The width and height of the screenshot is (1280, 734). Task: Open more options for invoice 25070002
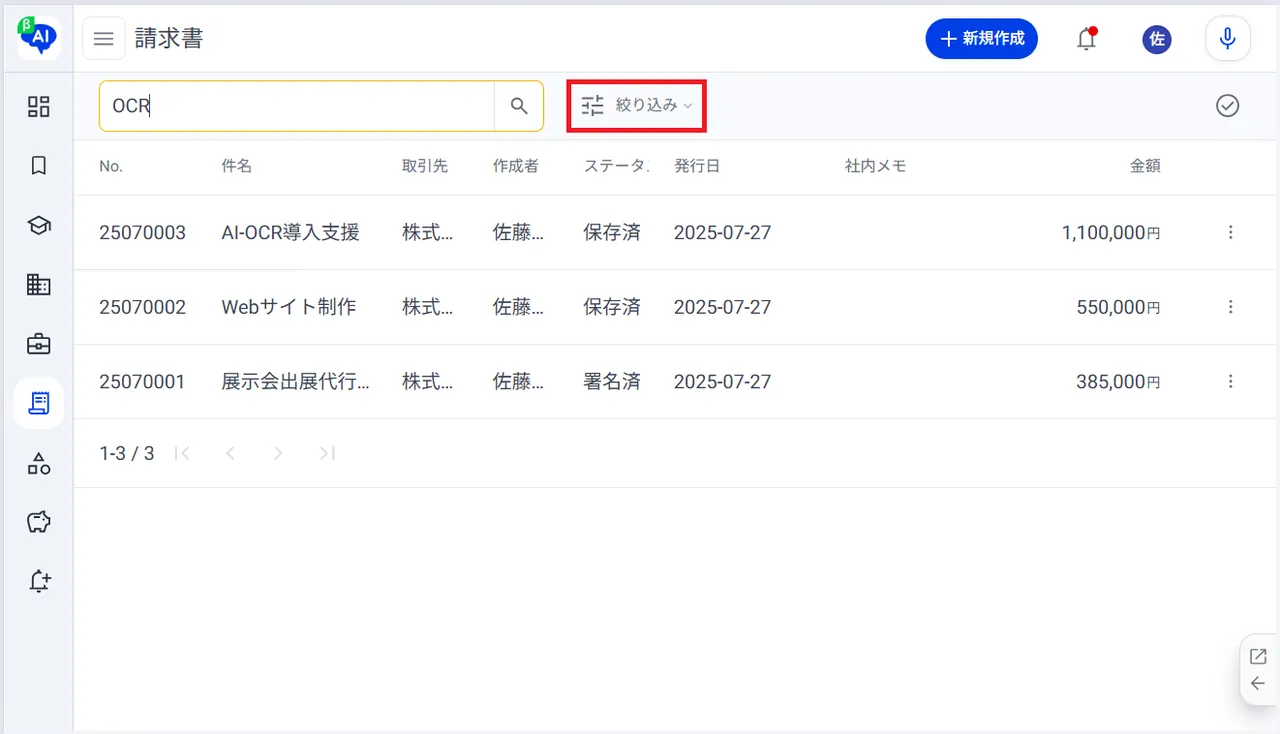click(x=1231, y=307)
